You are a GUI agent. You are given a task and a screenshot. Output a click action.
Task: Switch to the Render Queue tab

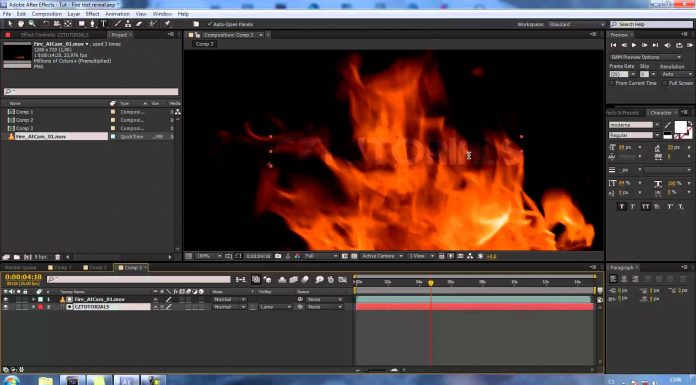(x=20, y=268)
